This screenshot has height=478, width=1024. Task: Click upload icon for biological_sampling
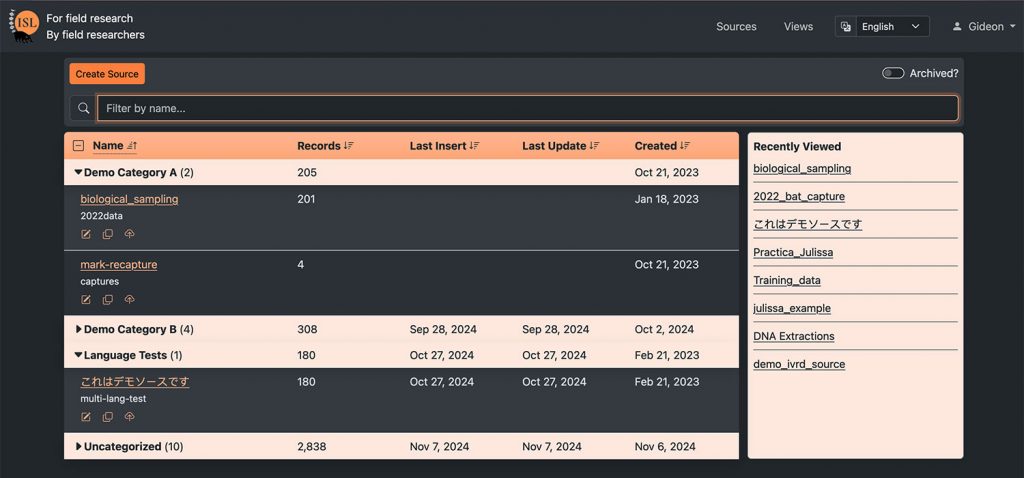(129, 234)
